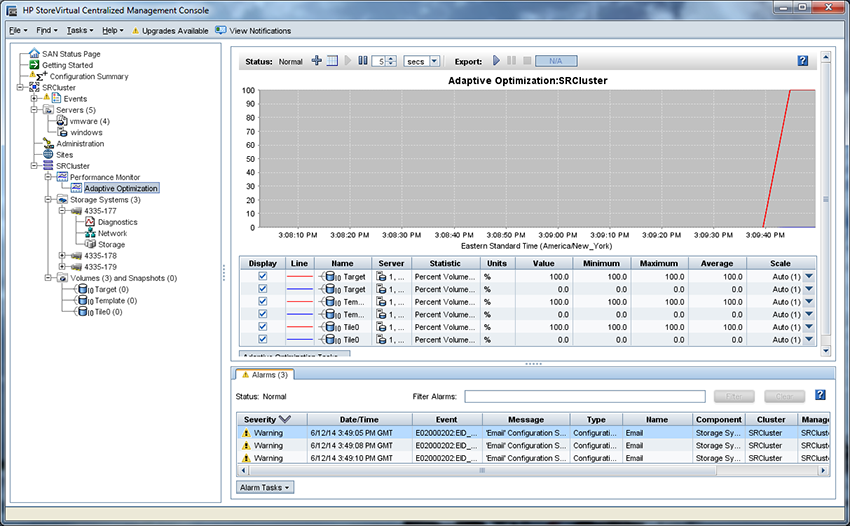Uncheck Display for second Tile0 row

[262, 339]
